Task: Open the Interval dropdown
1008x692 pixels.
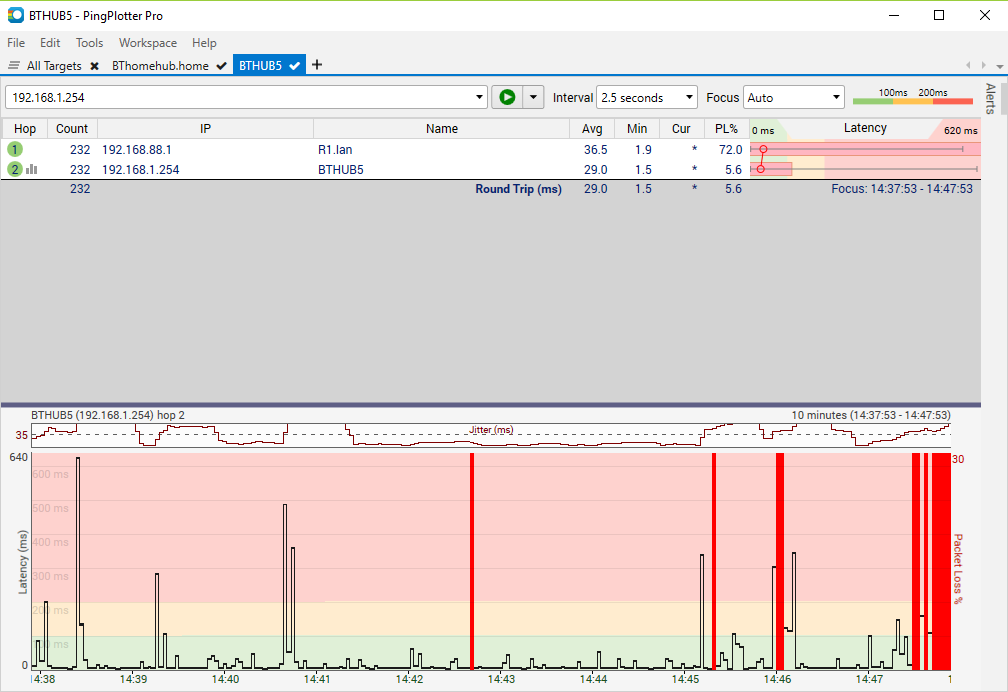Action: coord(688,97)
